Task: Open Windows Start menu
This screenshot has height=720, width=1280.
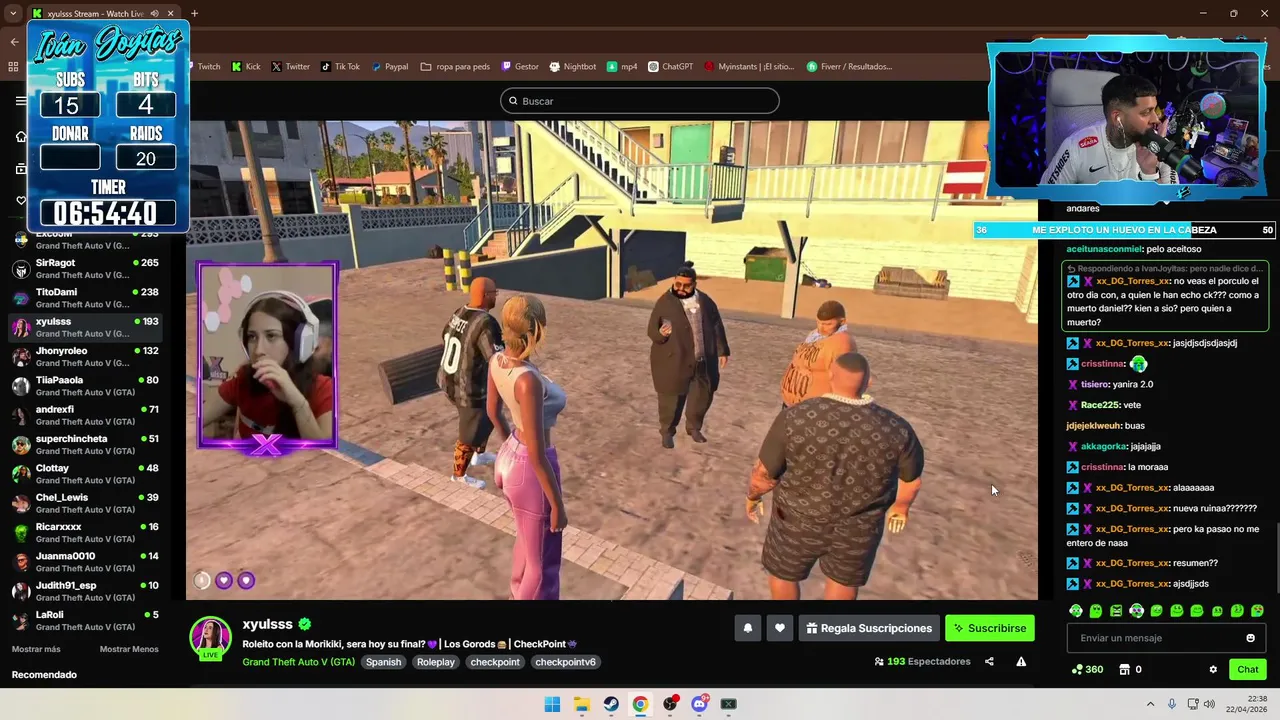Action: pyautogui.click(x=552, y=704)
